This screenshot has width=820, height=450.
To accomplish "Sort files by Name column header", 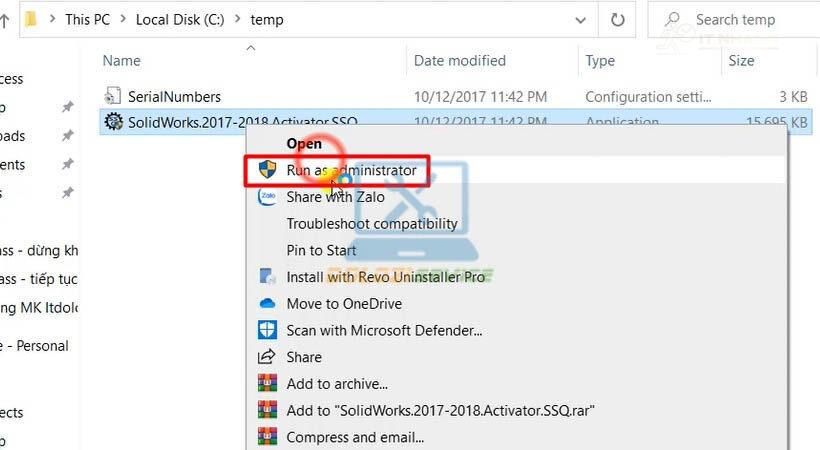I will point(122,61).
